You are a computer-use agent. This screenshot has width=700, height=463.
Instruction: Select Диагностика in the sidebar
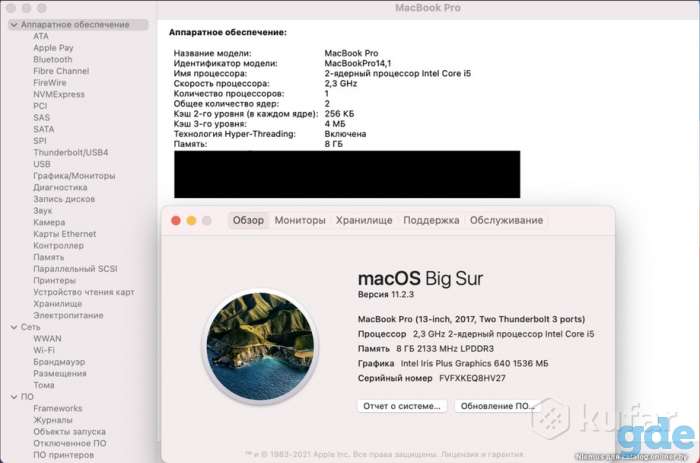click(60, 188)
